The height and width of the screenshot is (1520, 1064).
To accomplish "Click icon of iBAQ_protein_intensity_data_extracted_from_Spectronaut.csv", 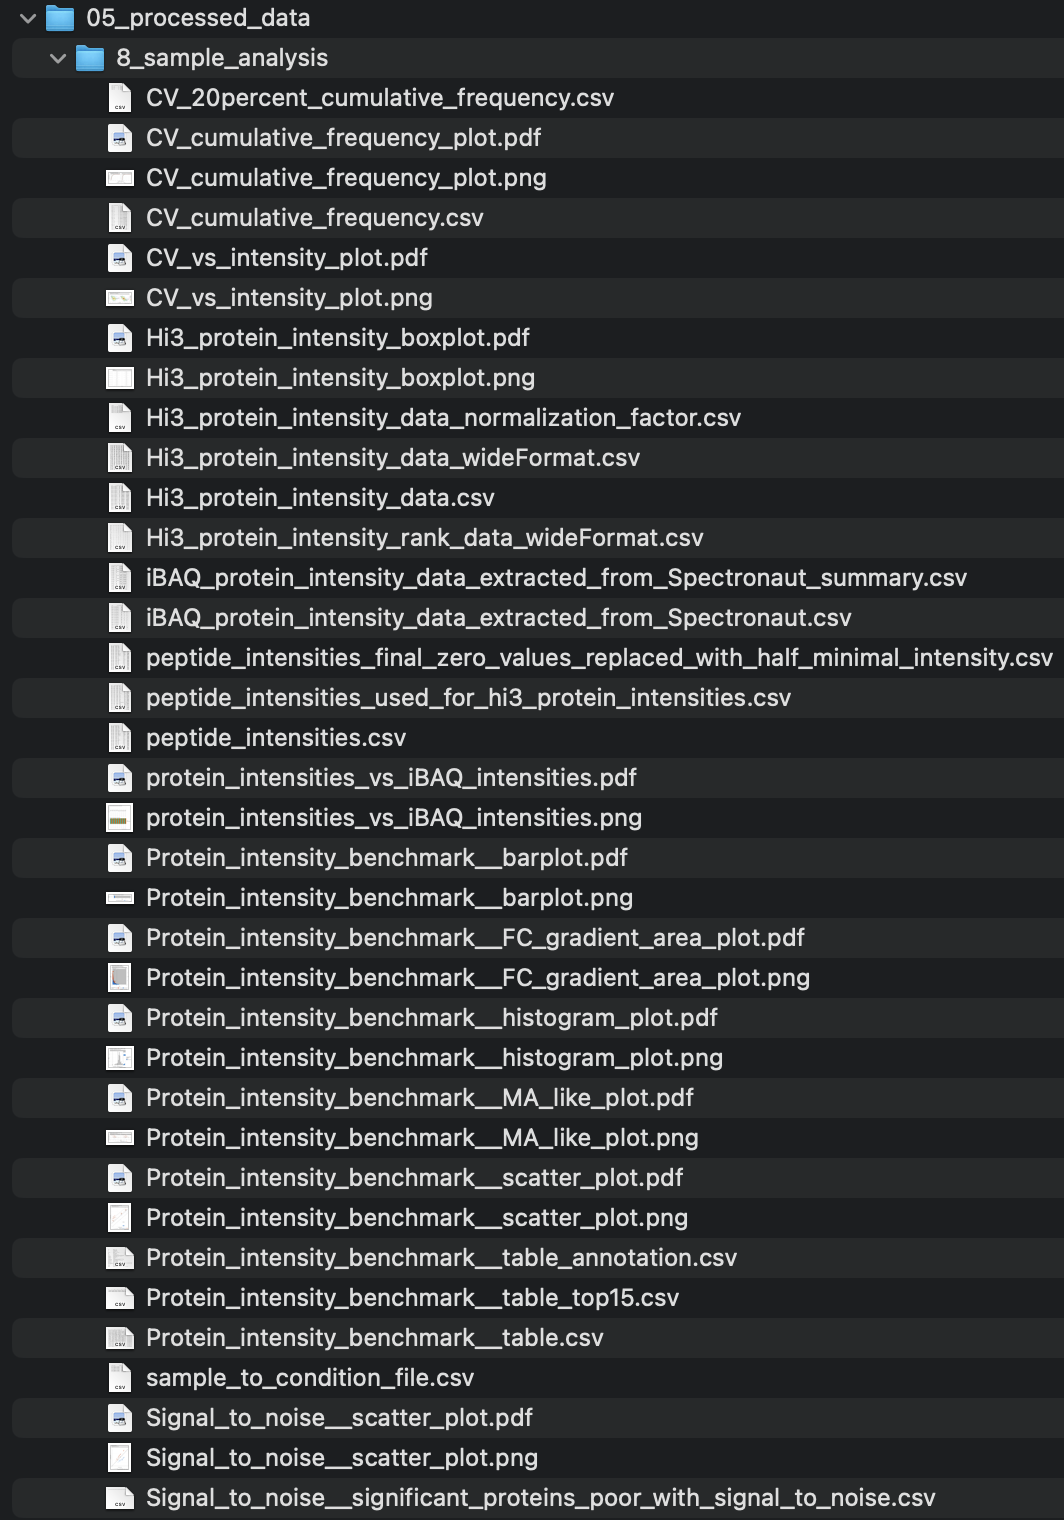I will [x=120, y=618].
